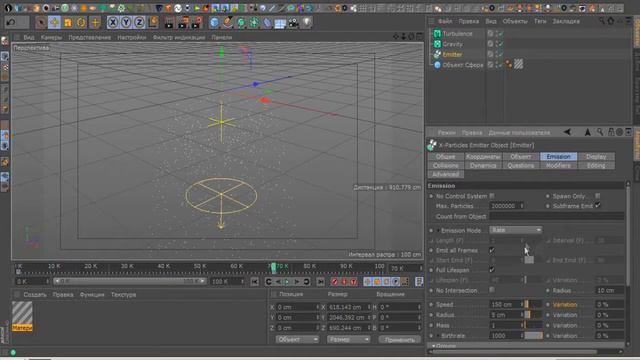Click the sphere object material tag
Screen dimensions: 640x360
tap(518, 64)
